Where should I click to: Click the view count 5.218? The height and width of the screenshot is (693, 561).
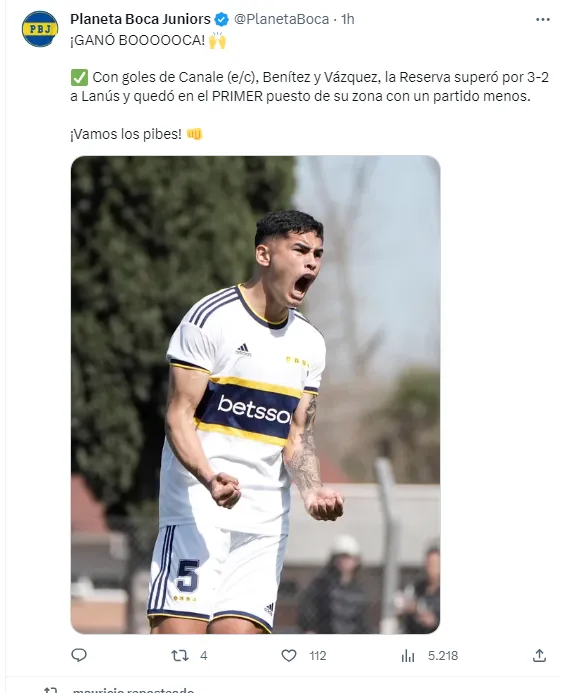[443, 655]
